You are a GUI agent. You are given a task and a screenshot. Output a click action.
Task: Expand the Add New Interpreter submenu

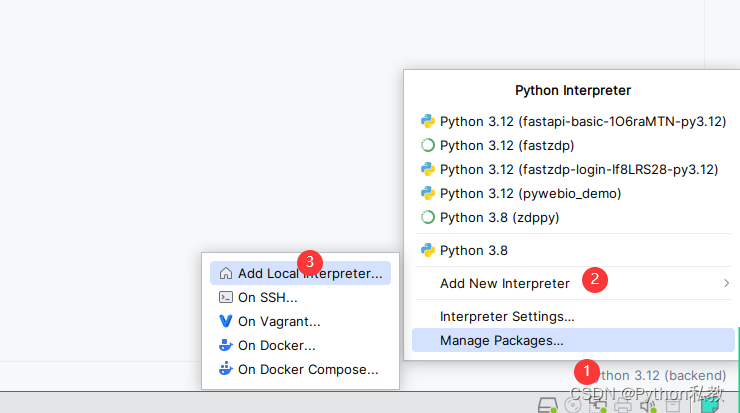point(573,283)
